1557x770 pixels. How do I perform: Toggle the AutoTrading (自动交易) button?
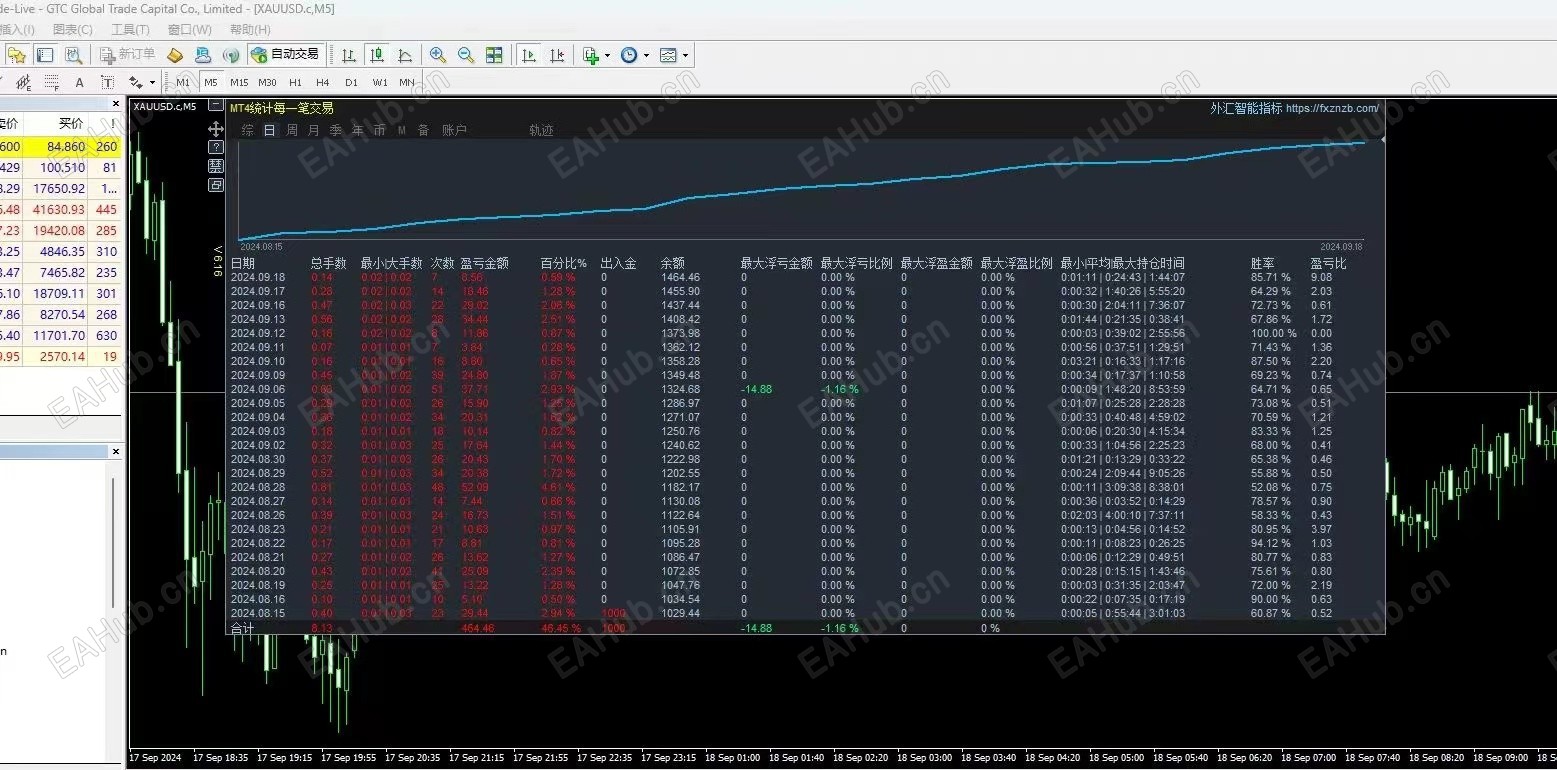pos(286,55)
